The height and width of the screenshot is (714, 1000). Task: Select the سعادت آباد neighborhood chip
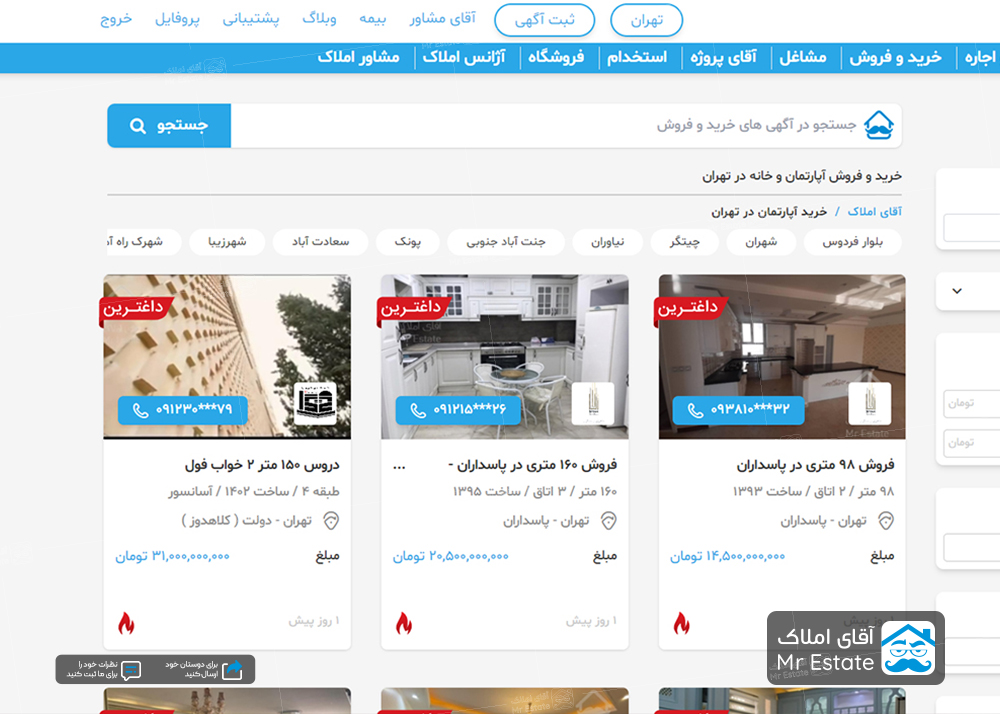click(x=321, y=242)
